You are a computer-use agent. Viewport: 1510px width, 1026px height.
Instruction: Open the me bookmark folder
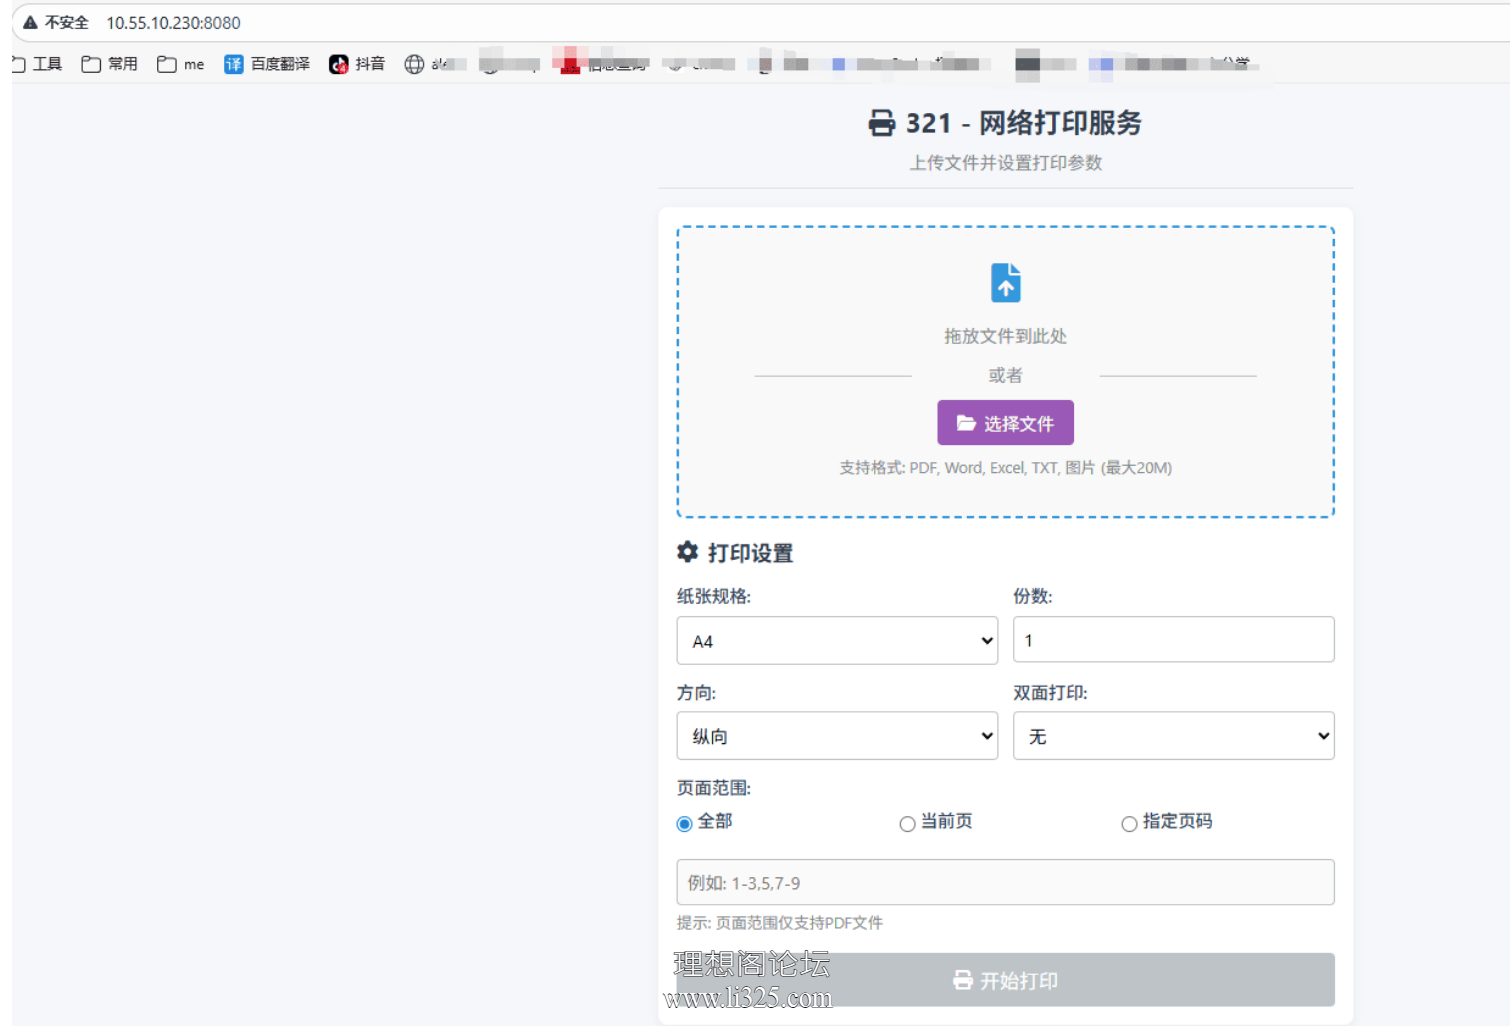[x=181, y=64]
